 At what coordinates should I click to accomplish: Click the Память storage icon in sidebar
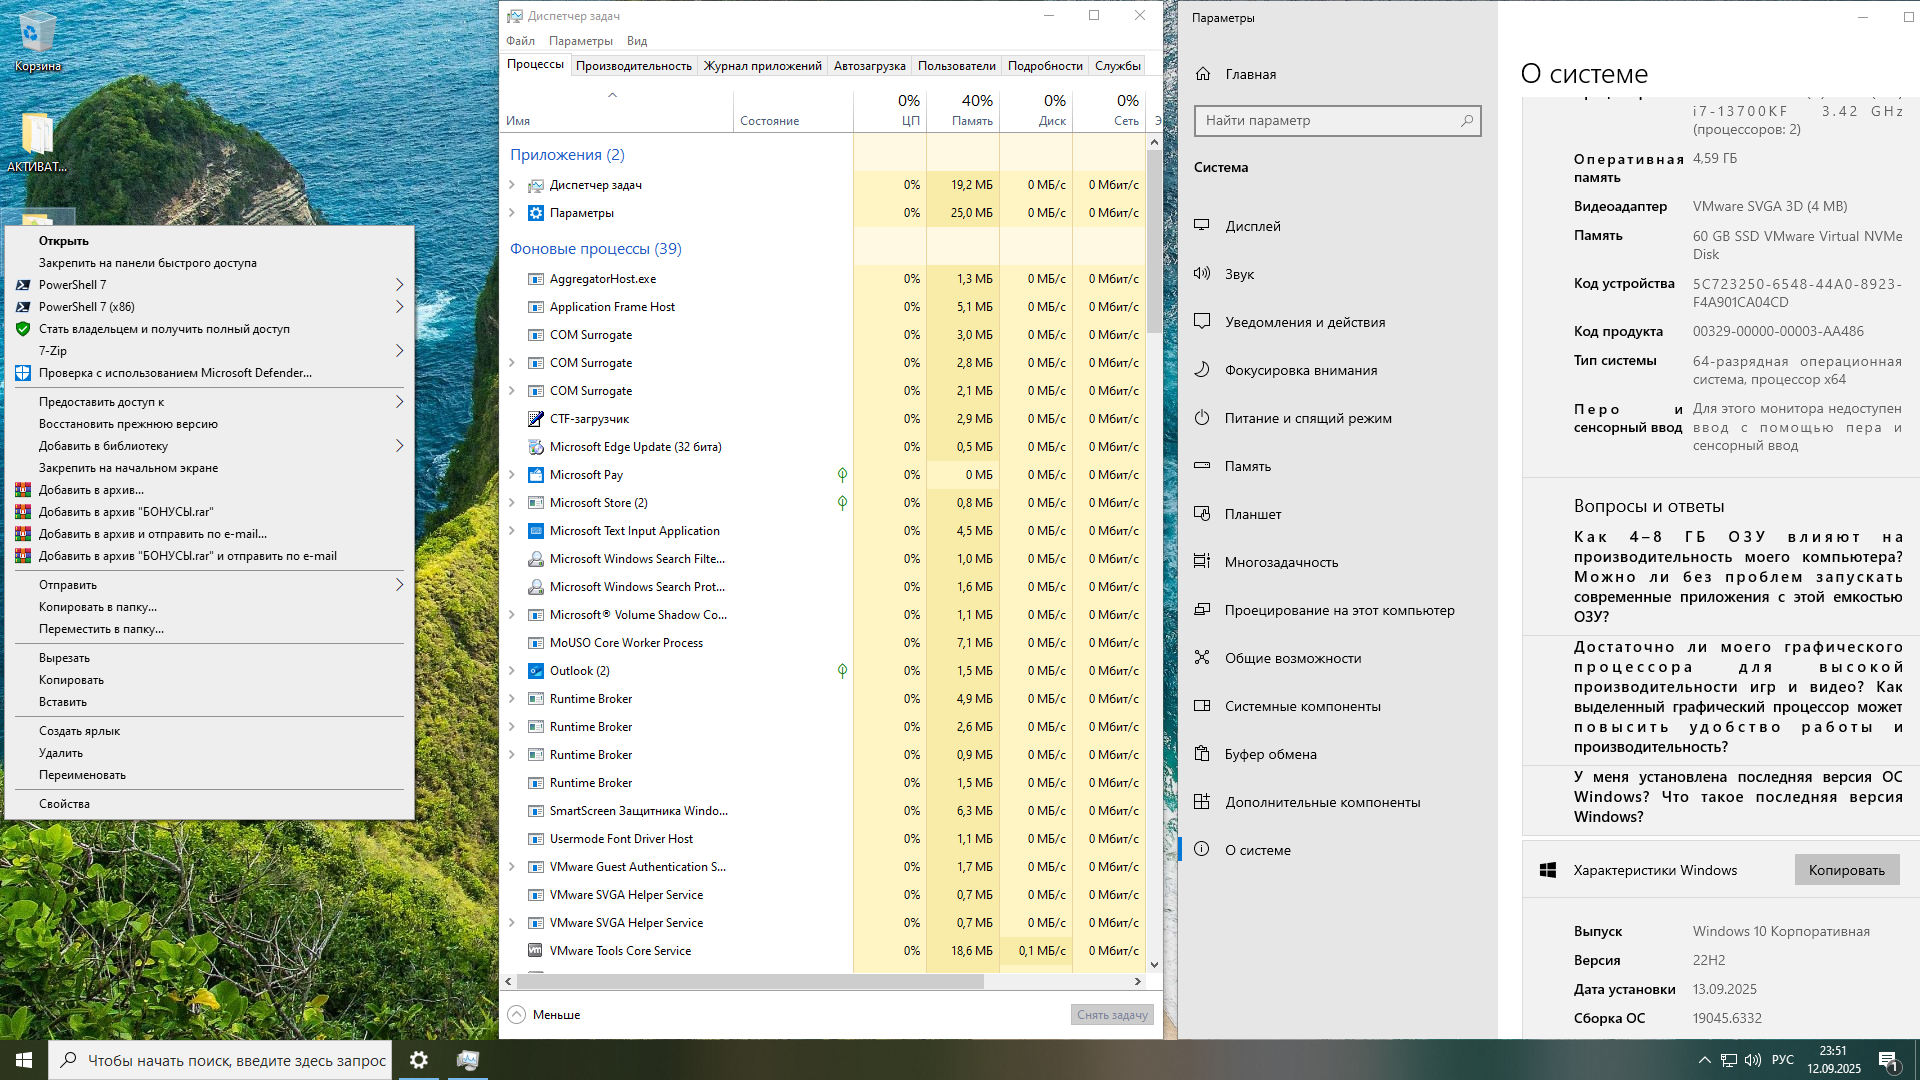tap(1202, 465)
